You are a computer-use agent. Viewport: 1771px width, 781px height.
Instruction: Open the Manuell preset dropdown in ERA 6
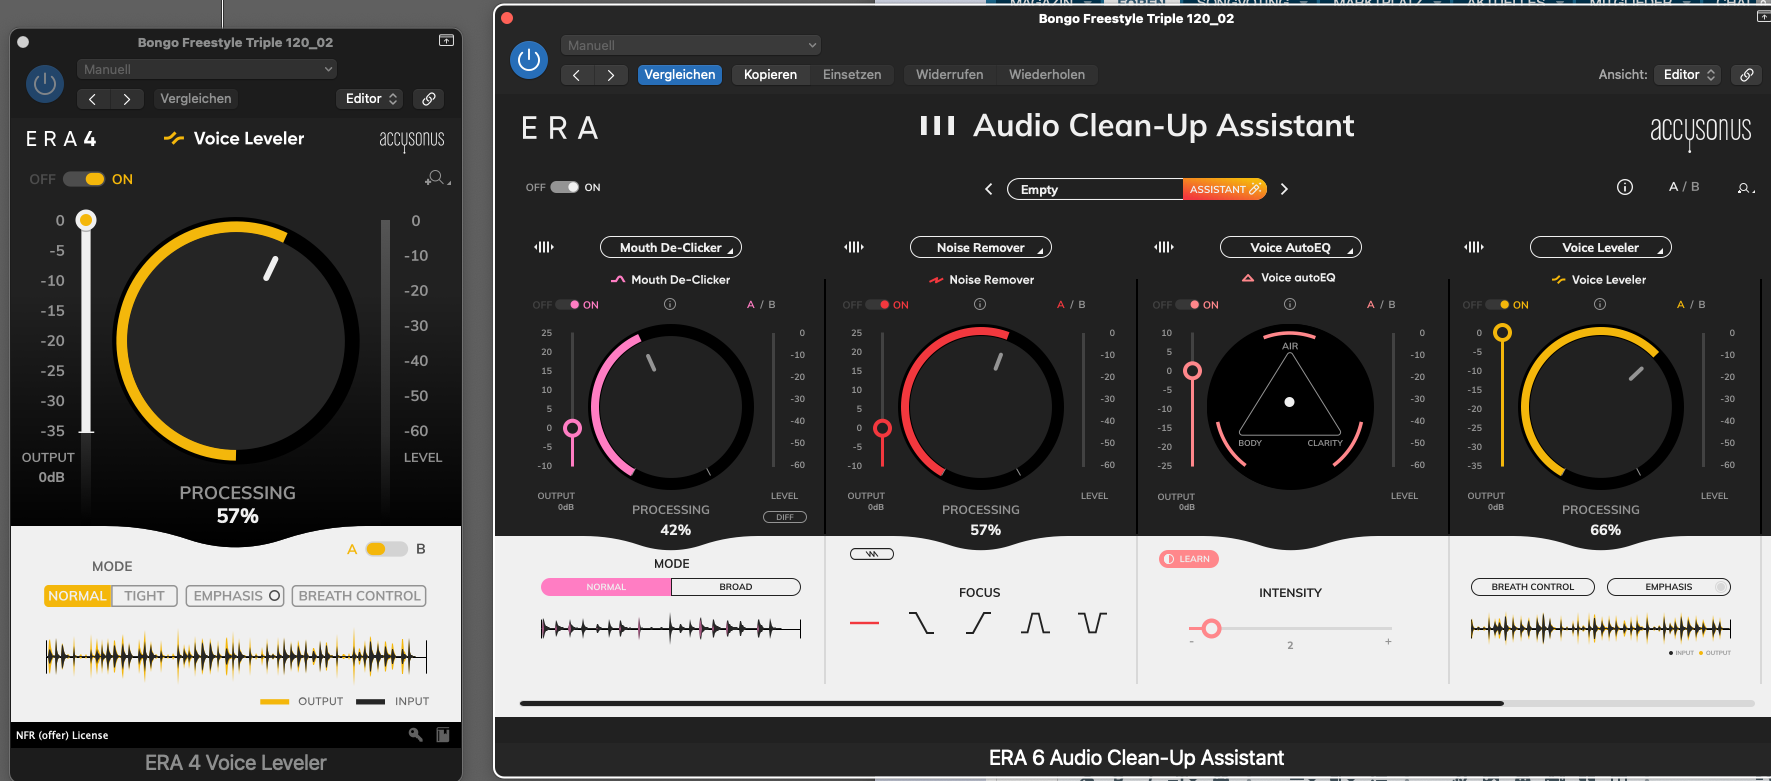691,45
